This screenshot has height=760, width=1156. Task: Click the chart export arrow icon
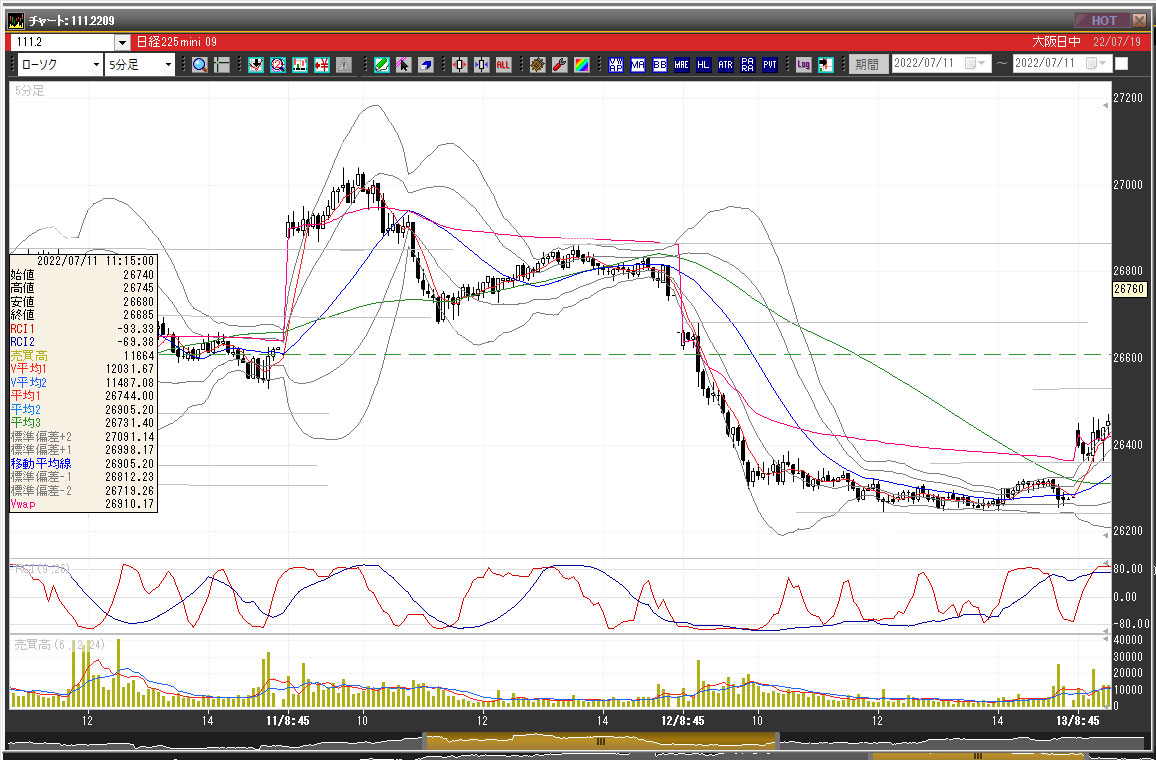826,65
